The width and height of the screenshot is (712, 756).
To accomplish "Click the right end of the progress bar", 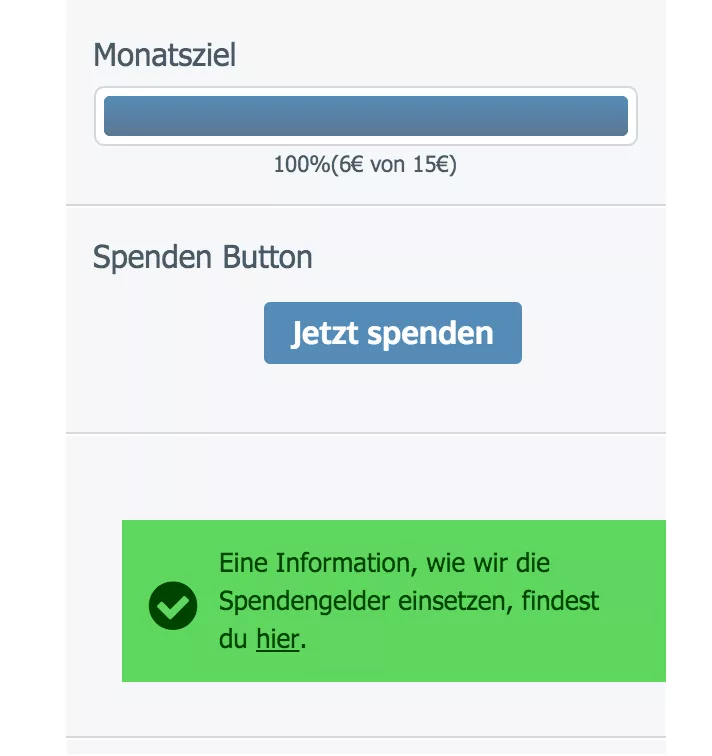I will tap(621, 116).
